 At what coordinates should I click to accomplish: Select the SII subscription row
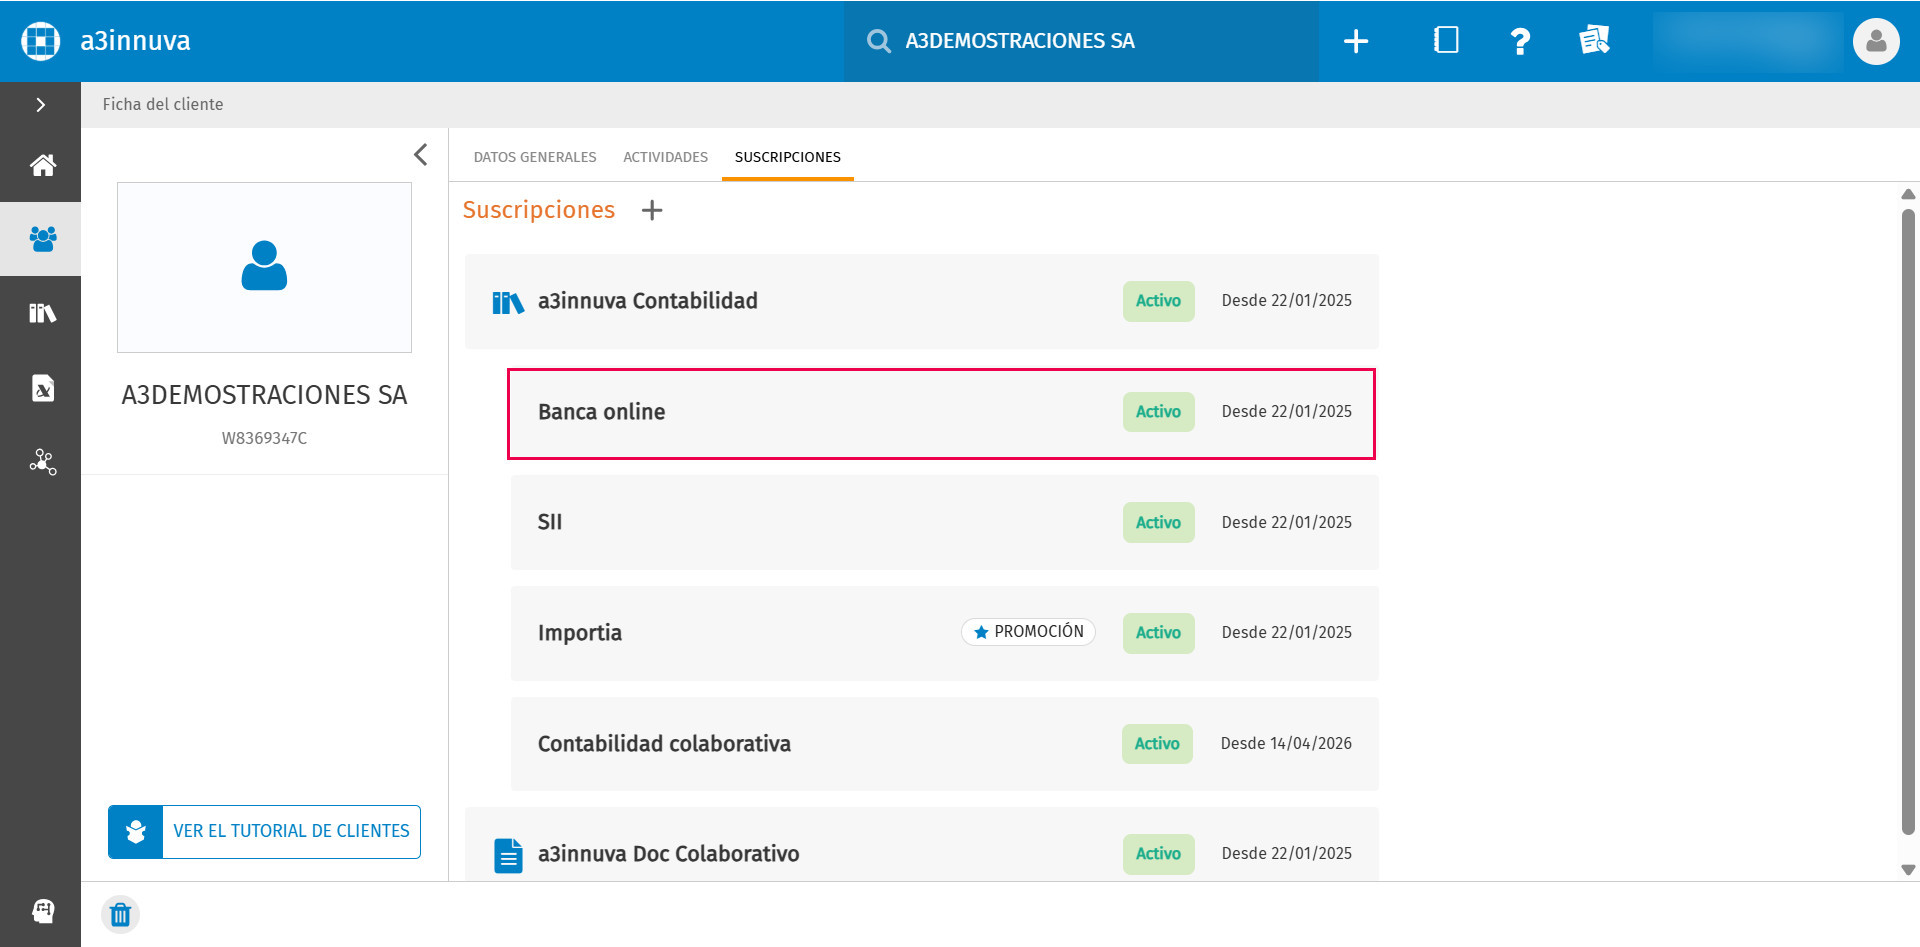[x=945, y=522]
